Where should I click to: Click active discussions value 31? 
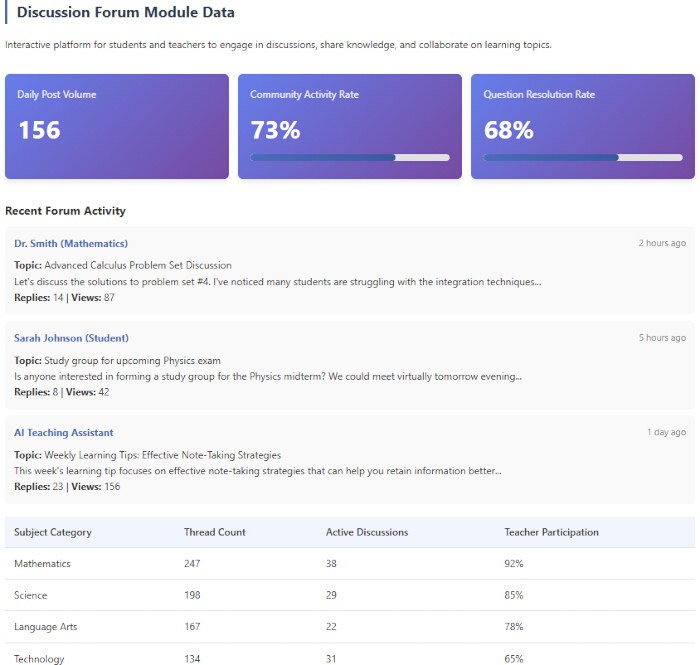tap(331, 659)
